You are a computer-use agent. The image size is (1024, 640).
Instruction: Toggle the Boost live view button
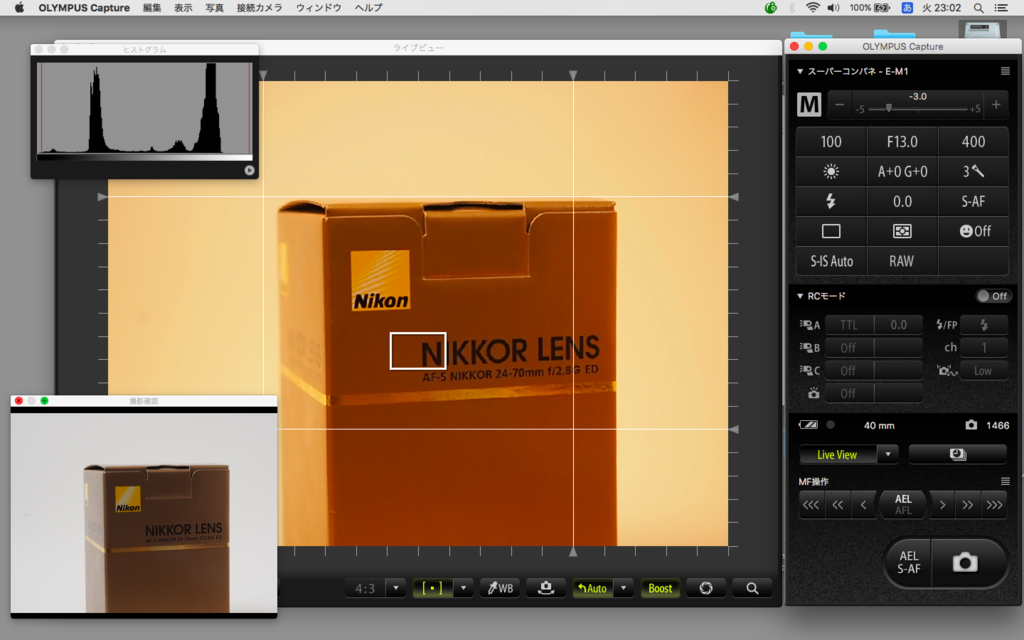click(660, 588)
